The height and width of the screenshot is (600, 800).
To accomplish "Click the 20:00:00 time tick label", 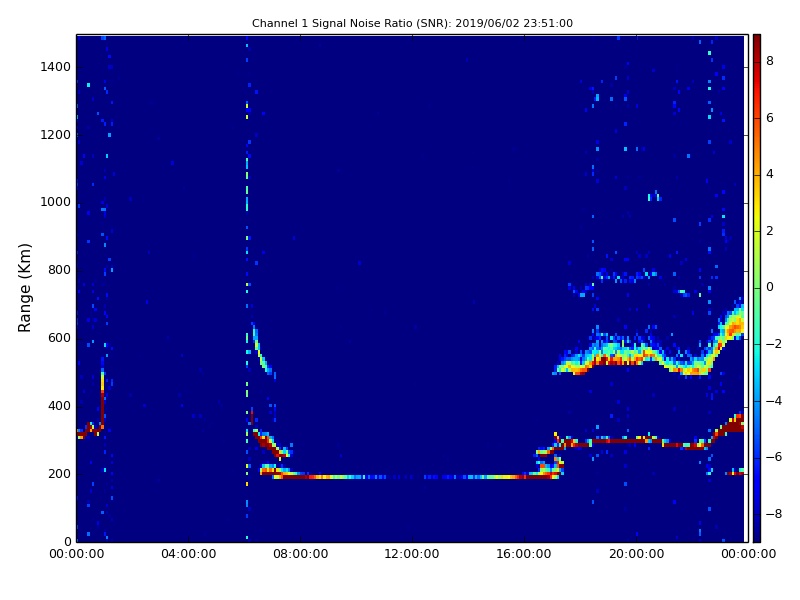I will pos(636,555).
